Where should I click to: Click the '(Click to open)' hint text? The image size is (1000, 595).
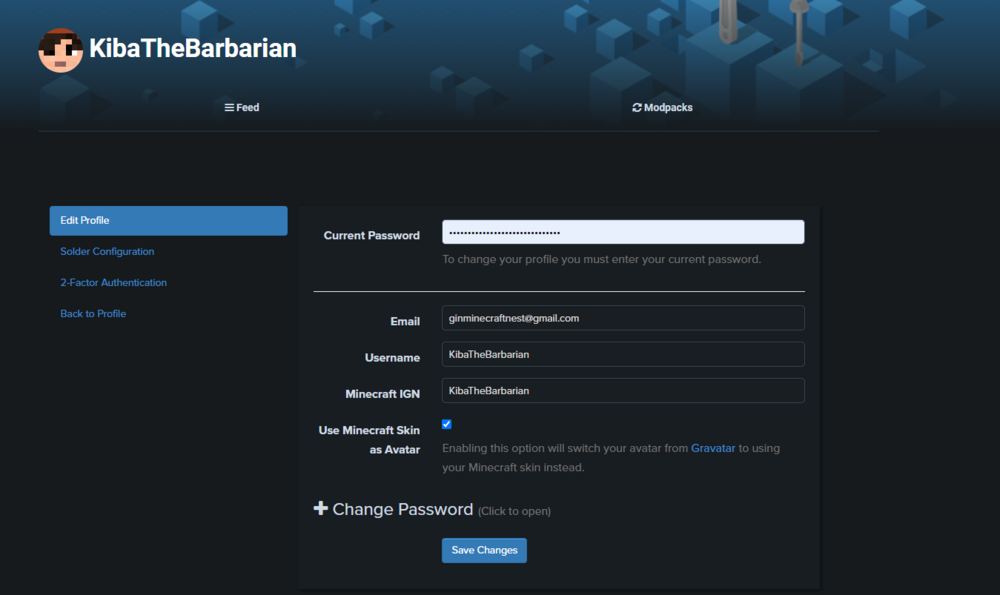coord(514,511)
